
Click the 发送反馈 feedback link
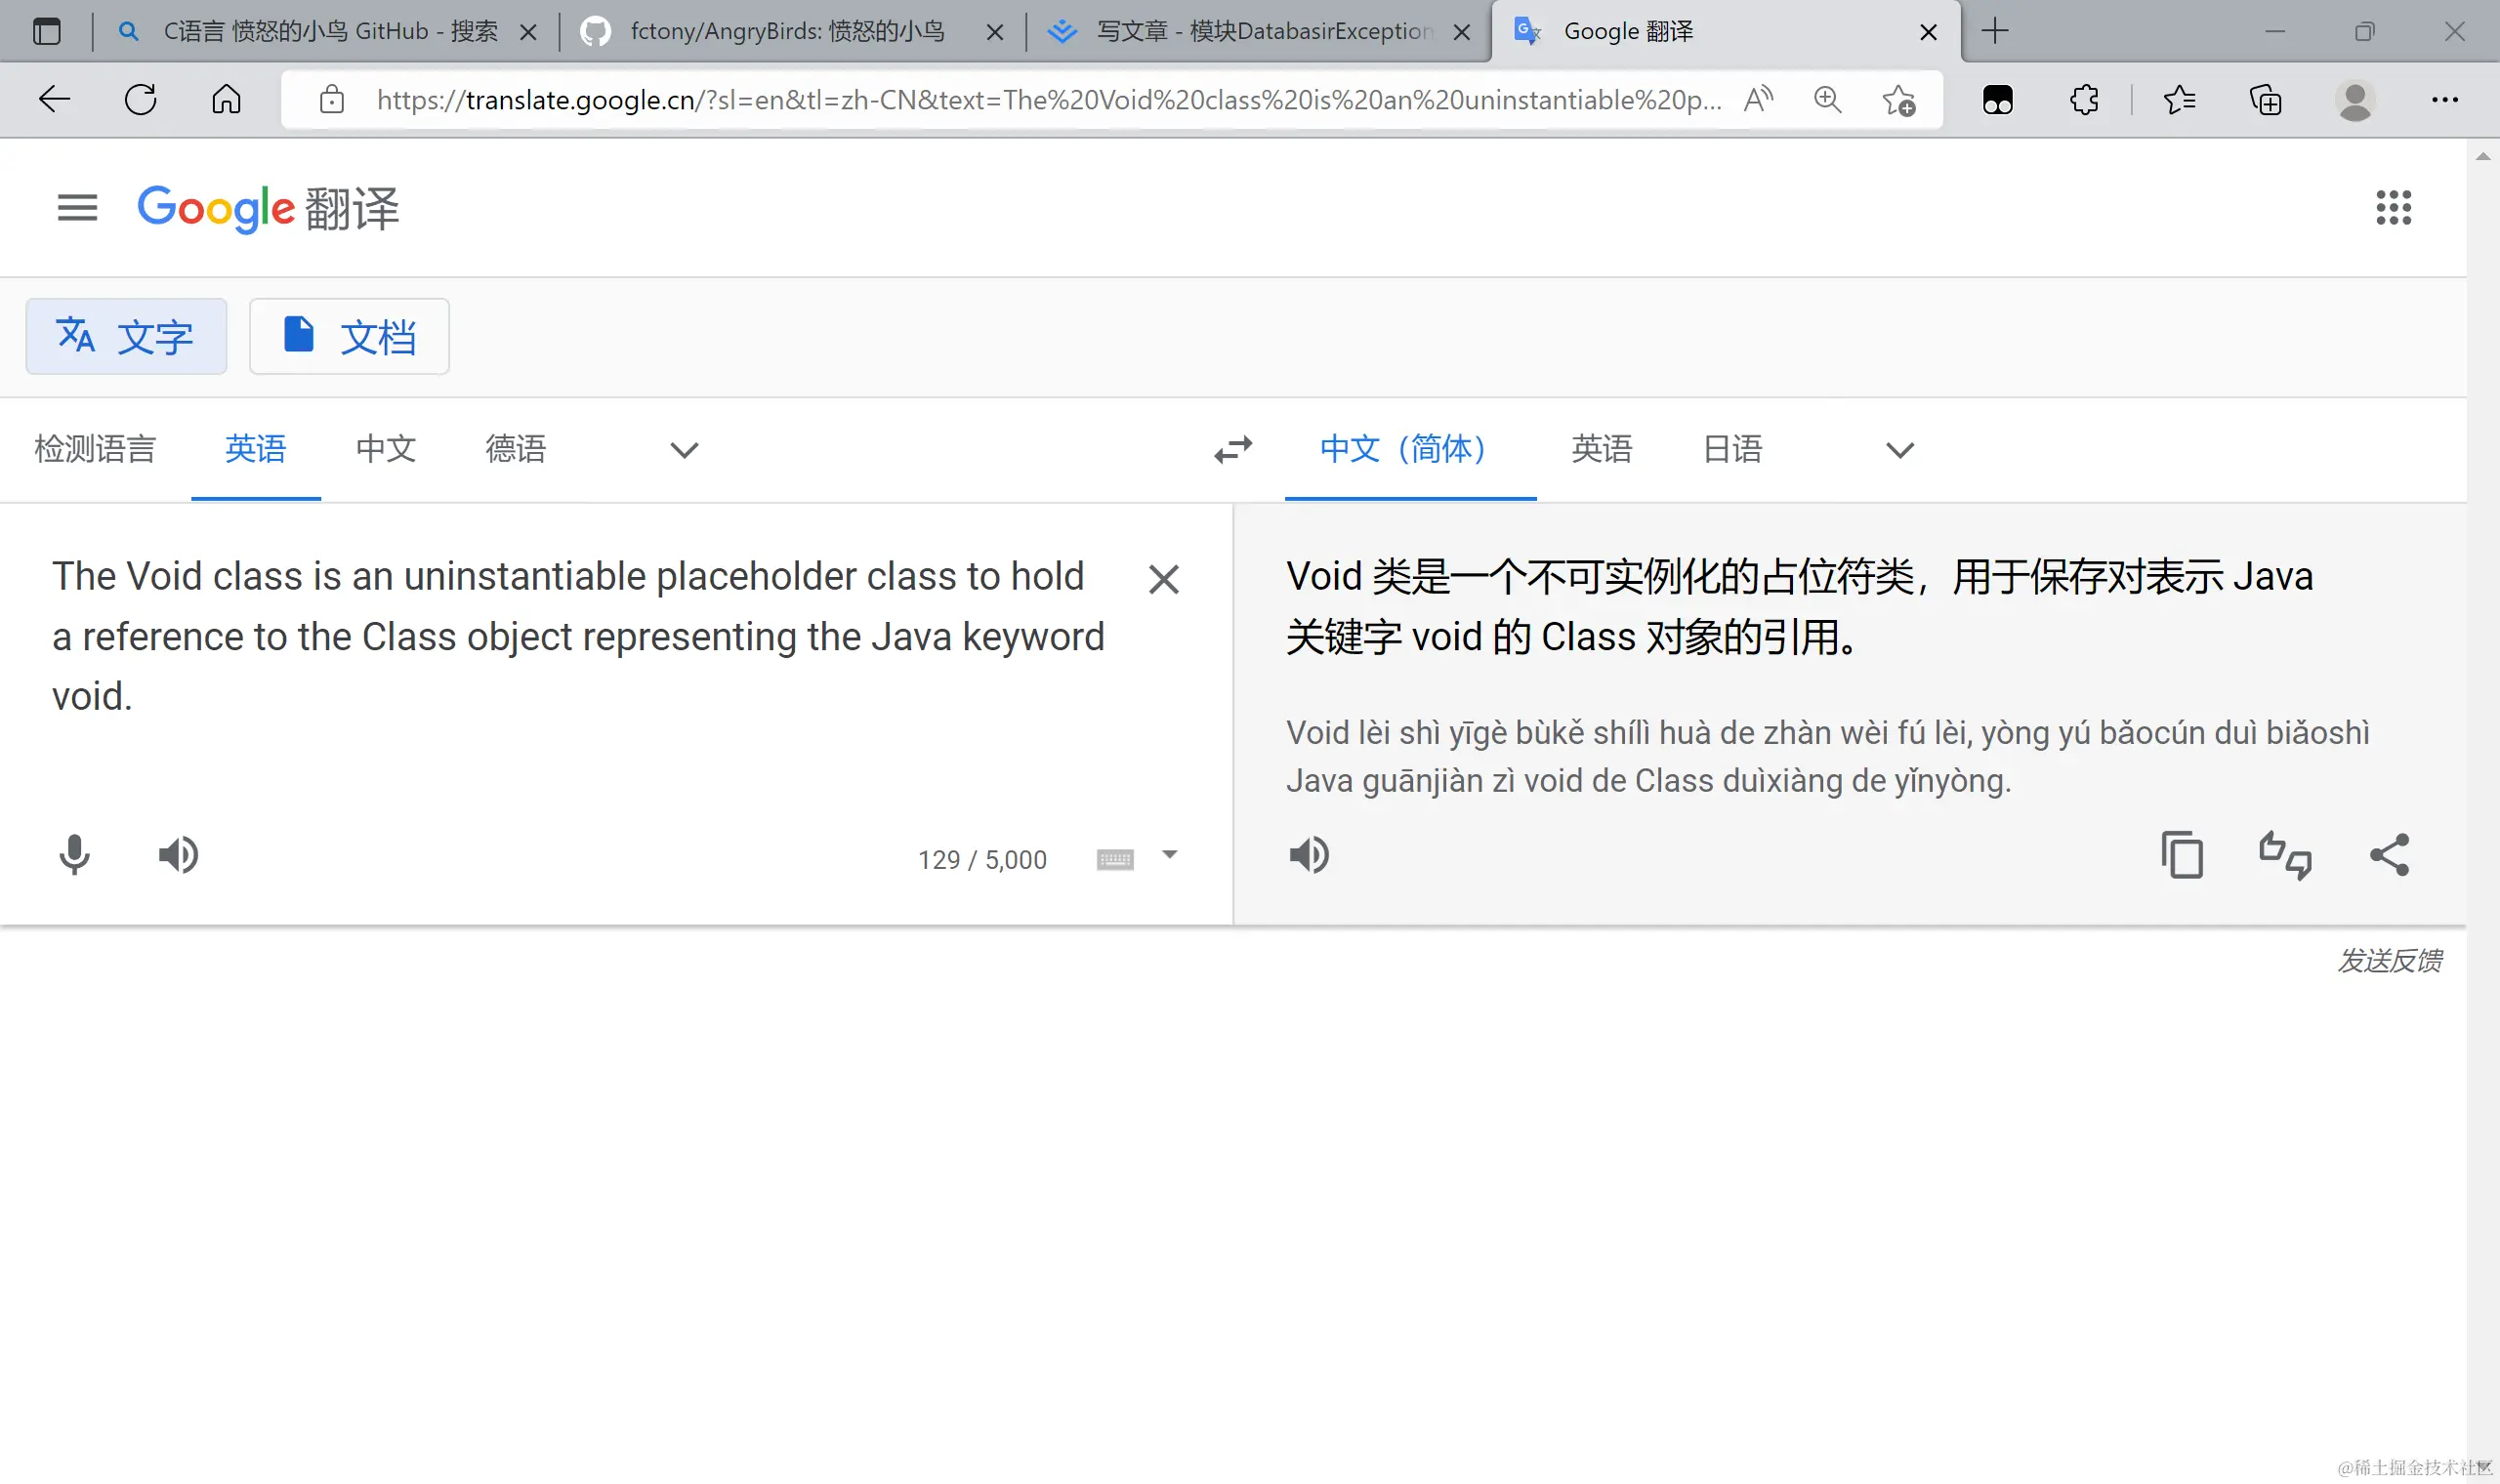(2389, 961)
